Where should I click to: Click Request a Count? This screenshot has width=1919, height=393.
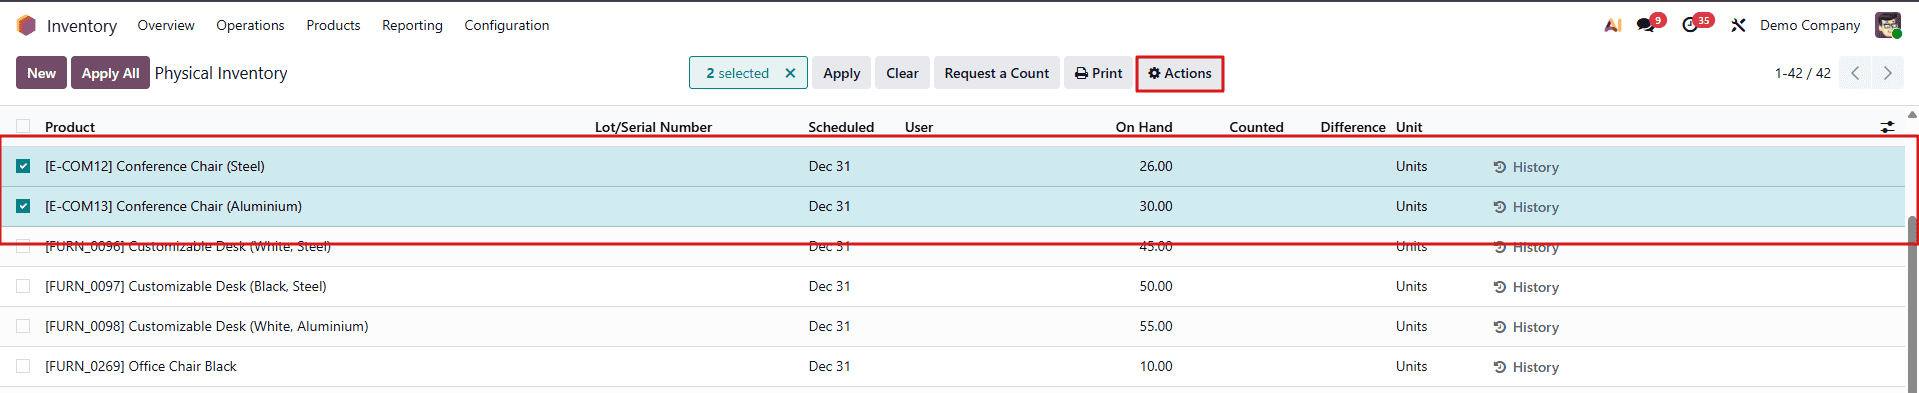[x=996, y=73]
